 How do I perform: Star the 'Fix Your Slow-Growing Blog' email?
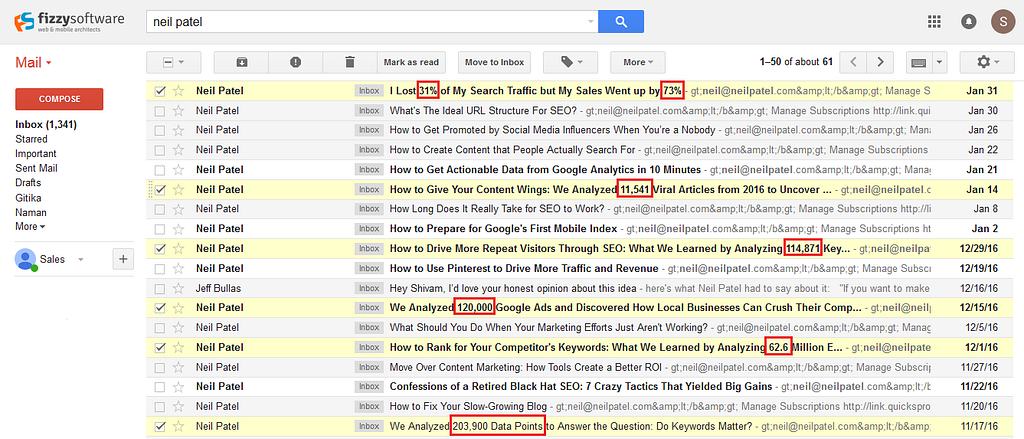click(x=178, y=406)
